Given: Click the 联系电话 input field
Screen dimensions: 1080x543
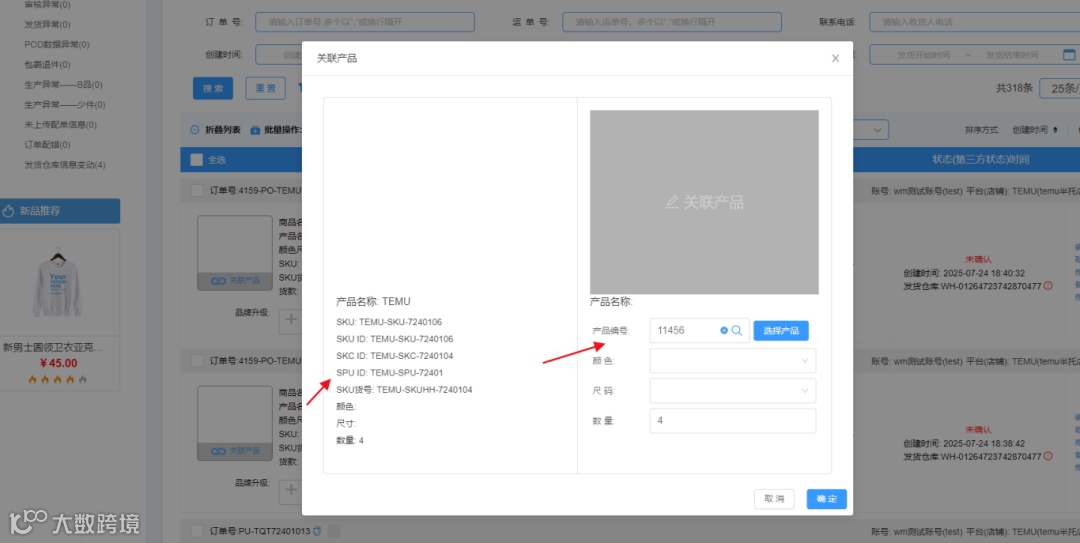Looking at the screenshot, I should pyautogui.click(x=975, y=22).
